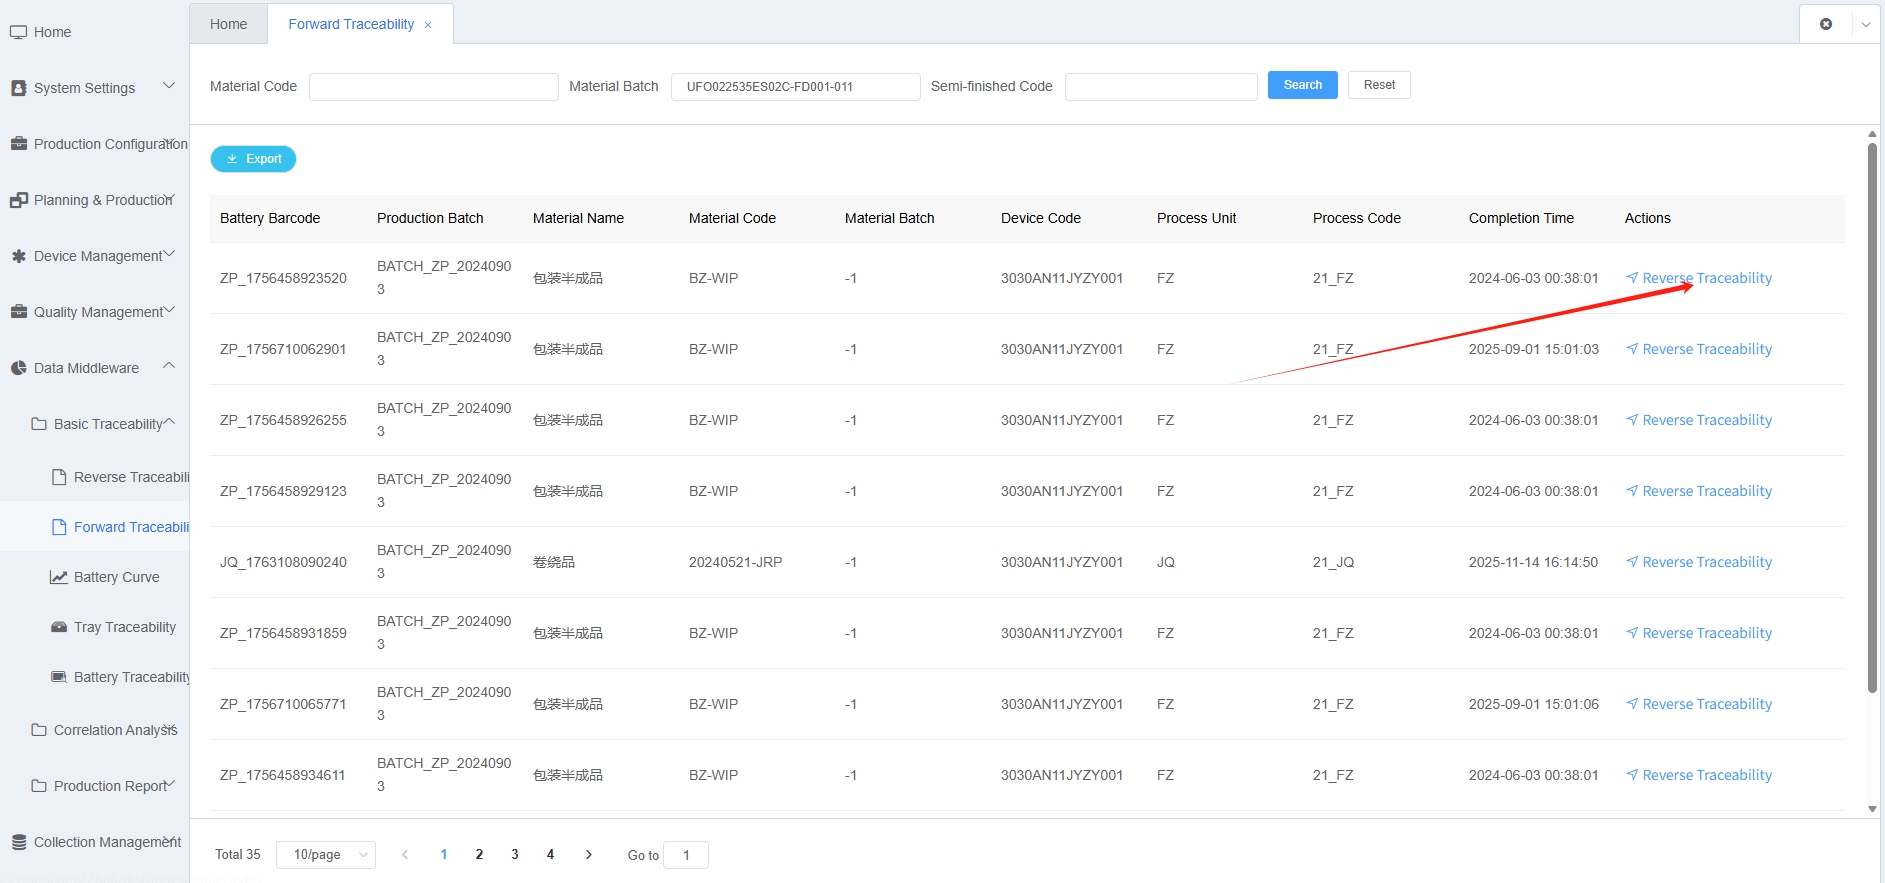Click the Device Management gear icon
Screen dimensions: 1885x883
click(x=18, y=256)
